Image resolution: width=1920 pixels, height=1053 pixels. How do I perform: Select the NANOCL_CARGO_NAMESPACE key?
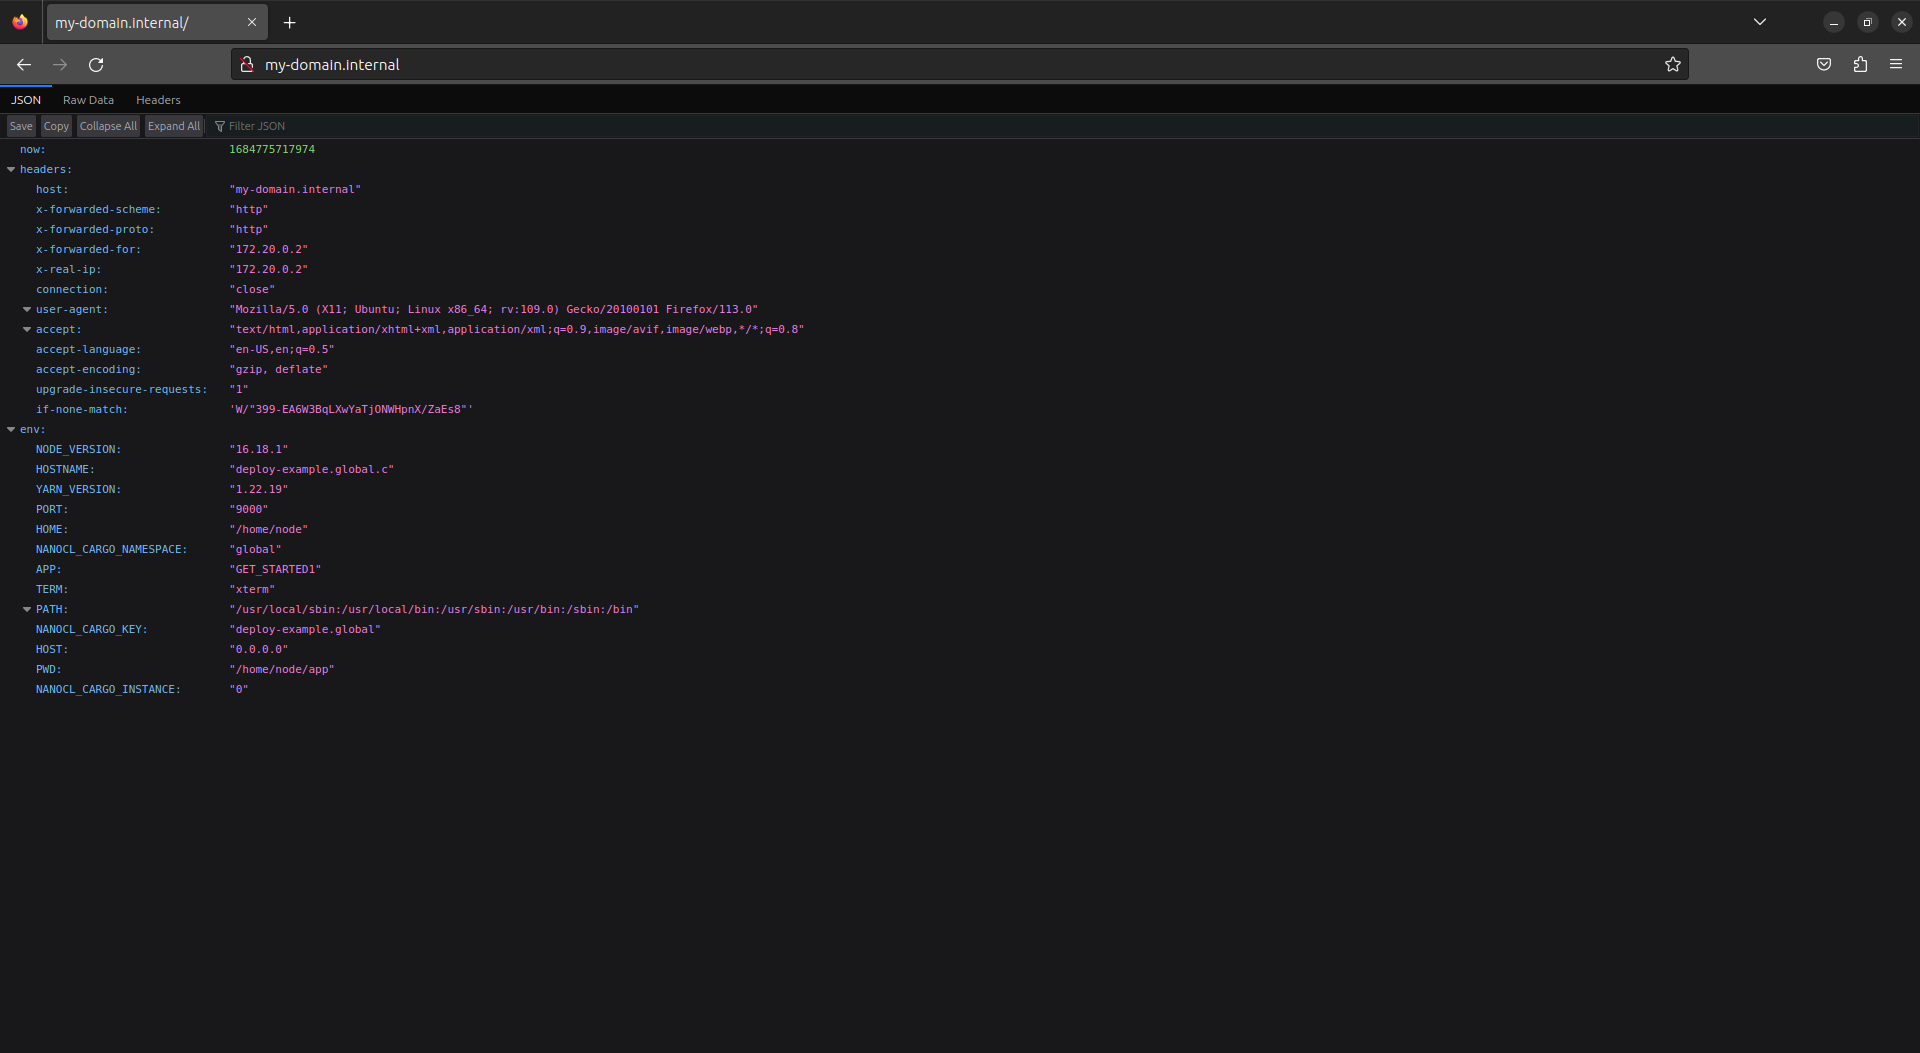click(x=112, y=550)
